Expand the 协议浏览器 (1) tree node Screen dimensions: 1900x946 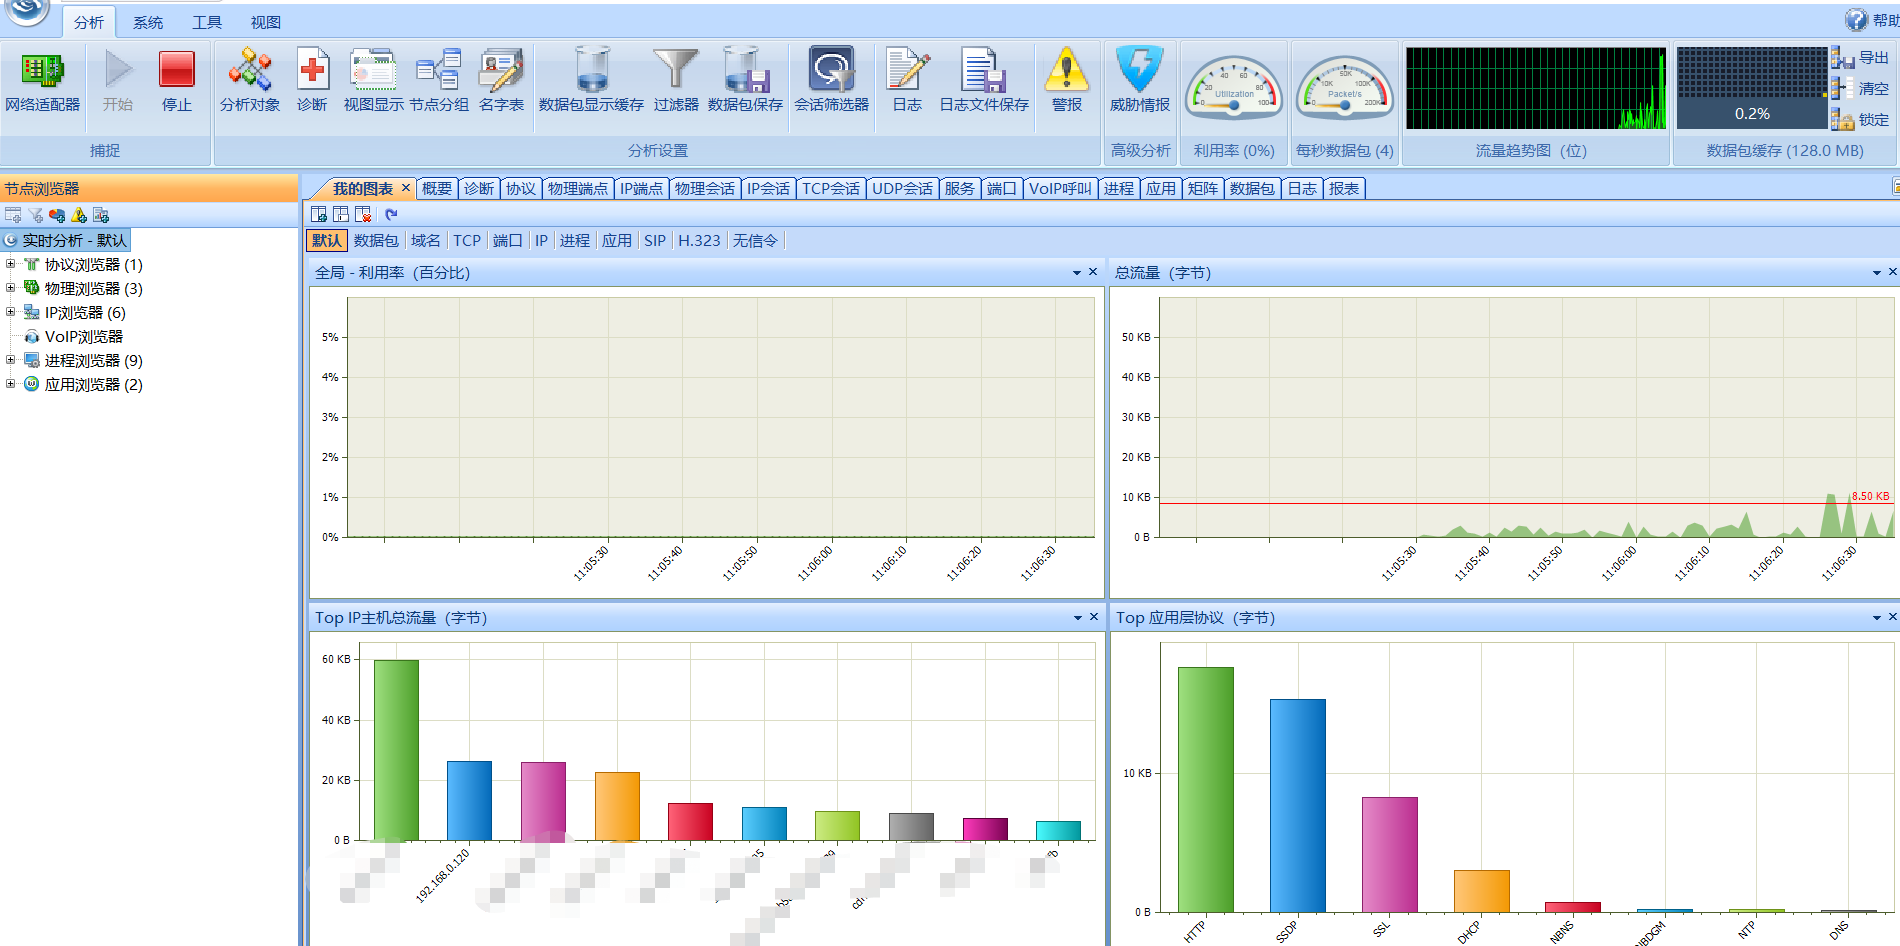tap(11, 264)
